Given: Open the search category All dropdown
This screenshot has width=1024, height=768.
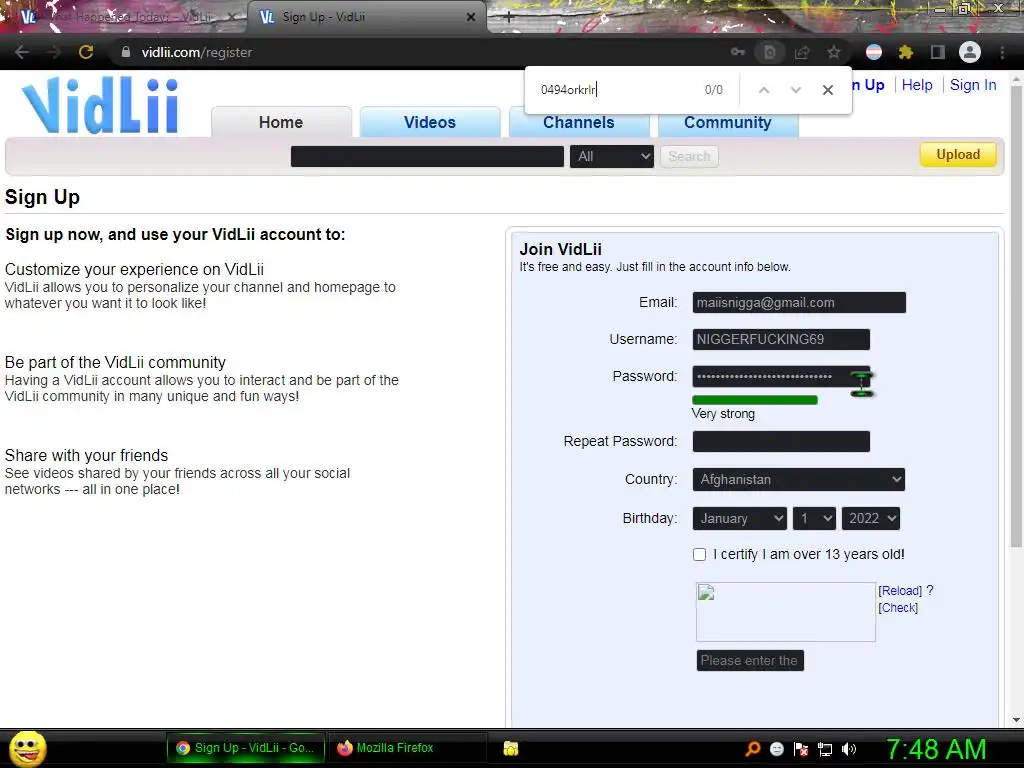Looking at the screenshot, I should 612,157.
